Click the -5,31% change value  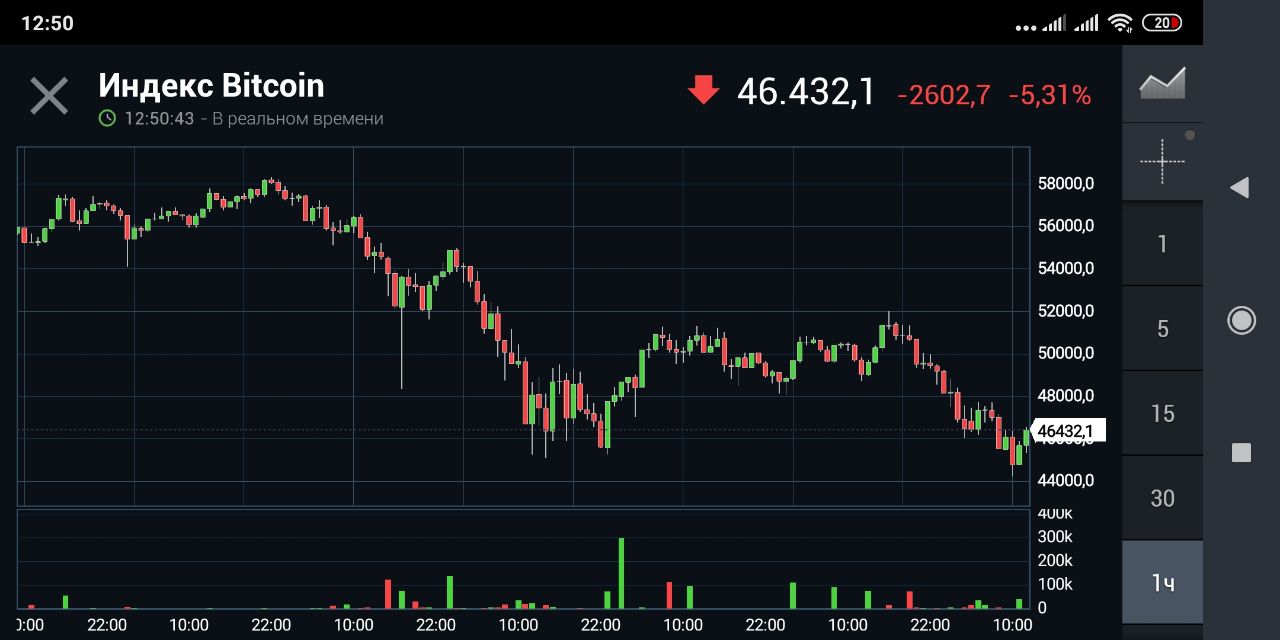1049,96
